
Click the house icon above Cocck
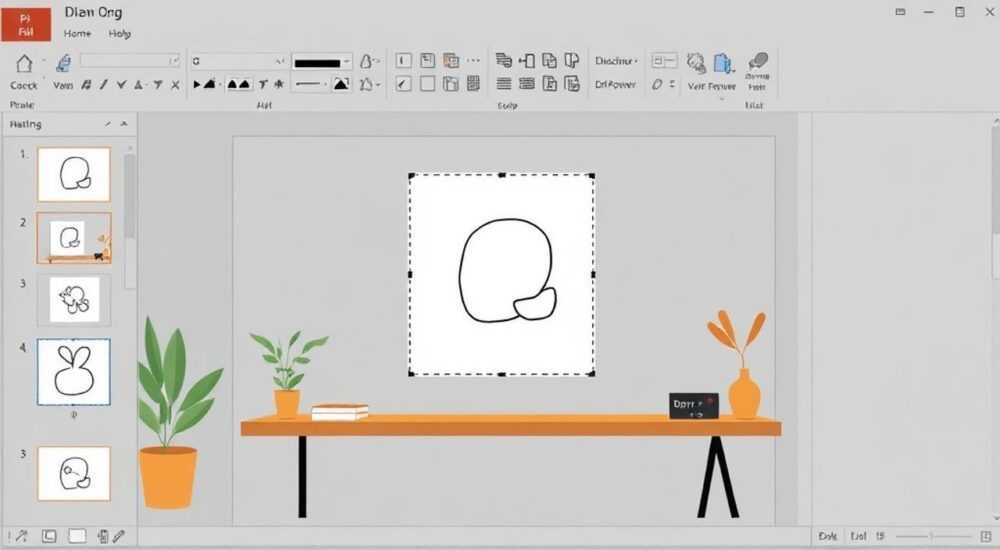(24, 63)
